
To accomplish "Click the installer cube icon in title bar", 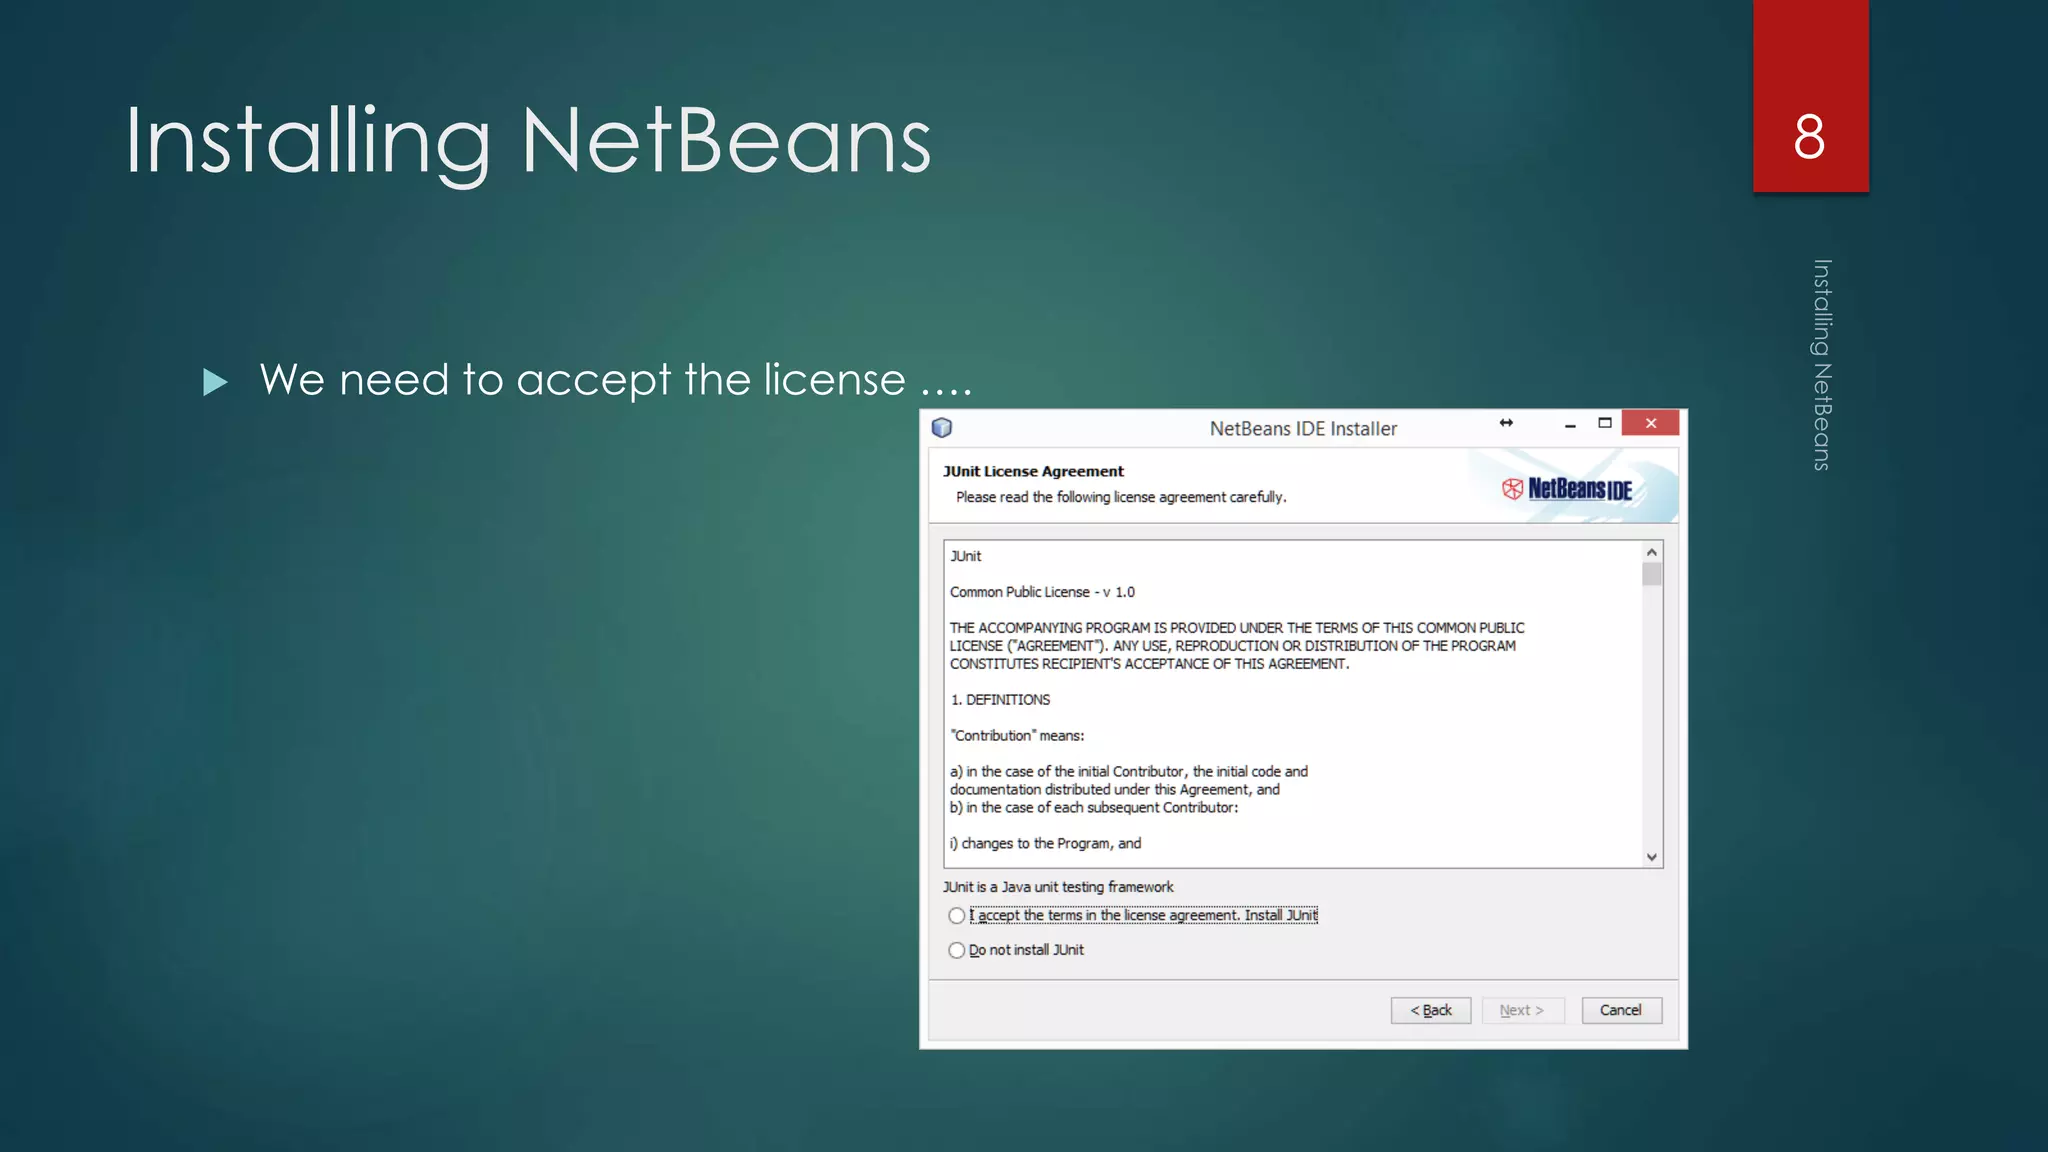I will coord(942,428).
